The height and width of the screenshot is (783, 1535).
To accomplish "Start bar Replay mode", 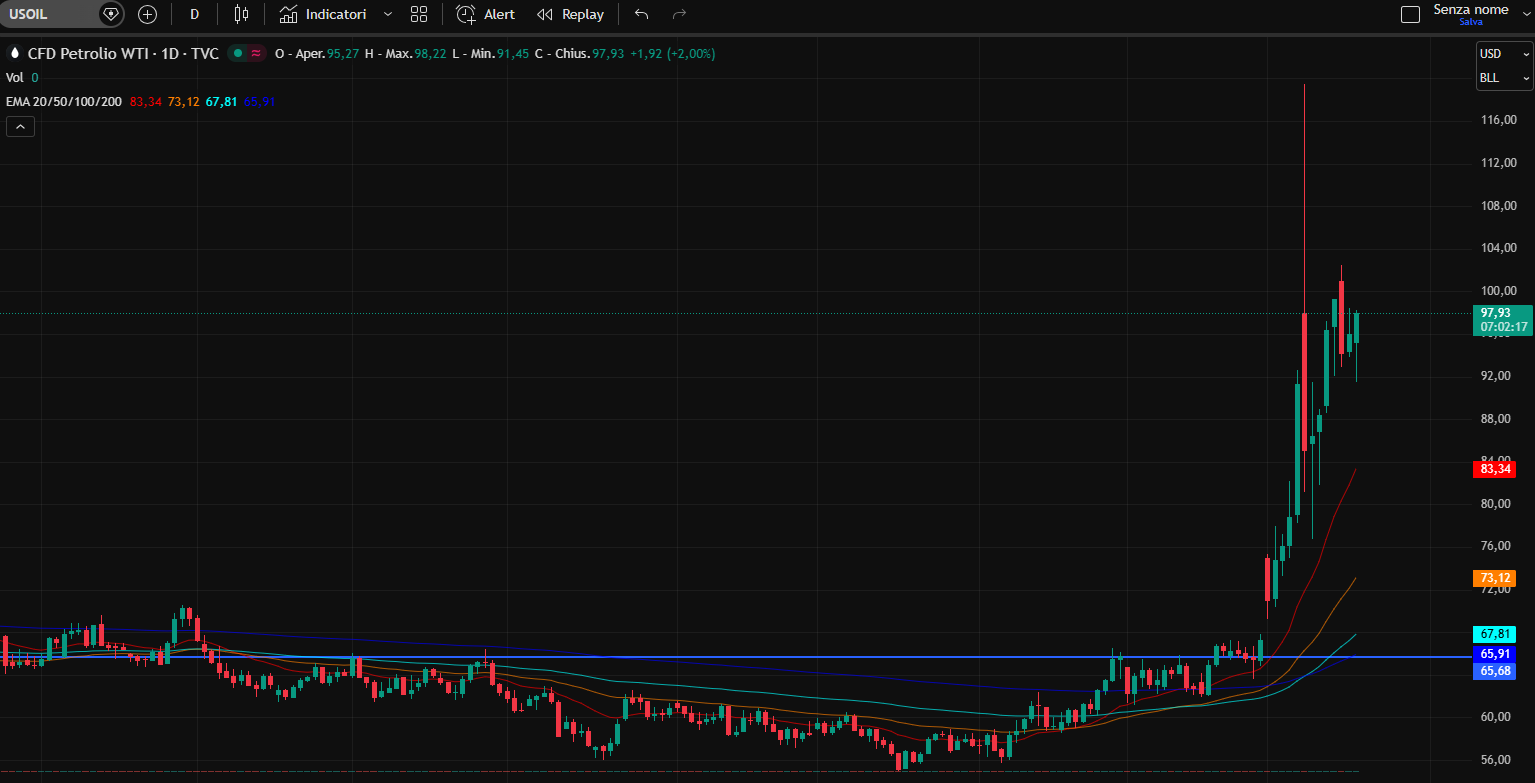I will click(571, 14).
